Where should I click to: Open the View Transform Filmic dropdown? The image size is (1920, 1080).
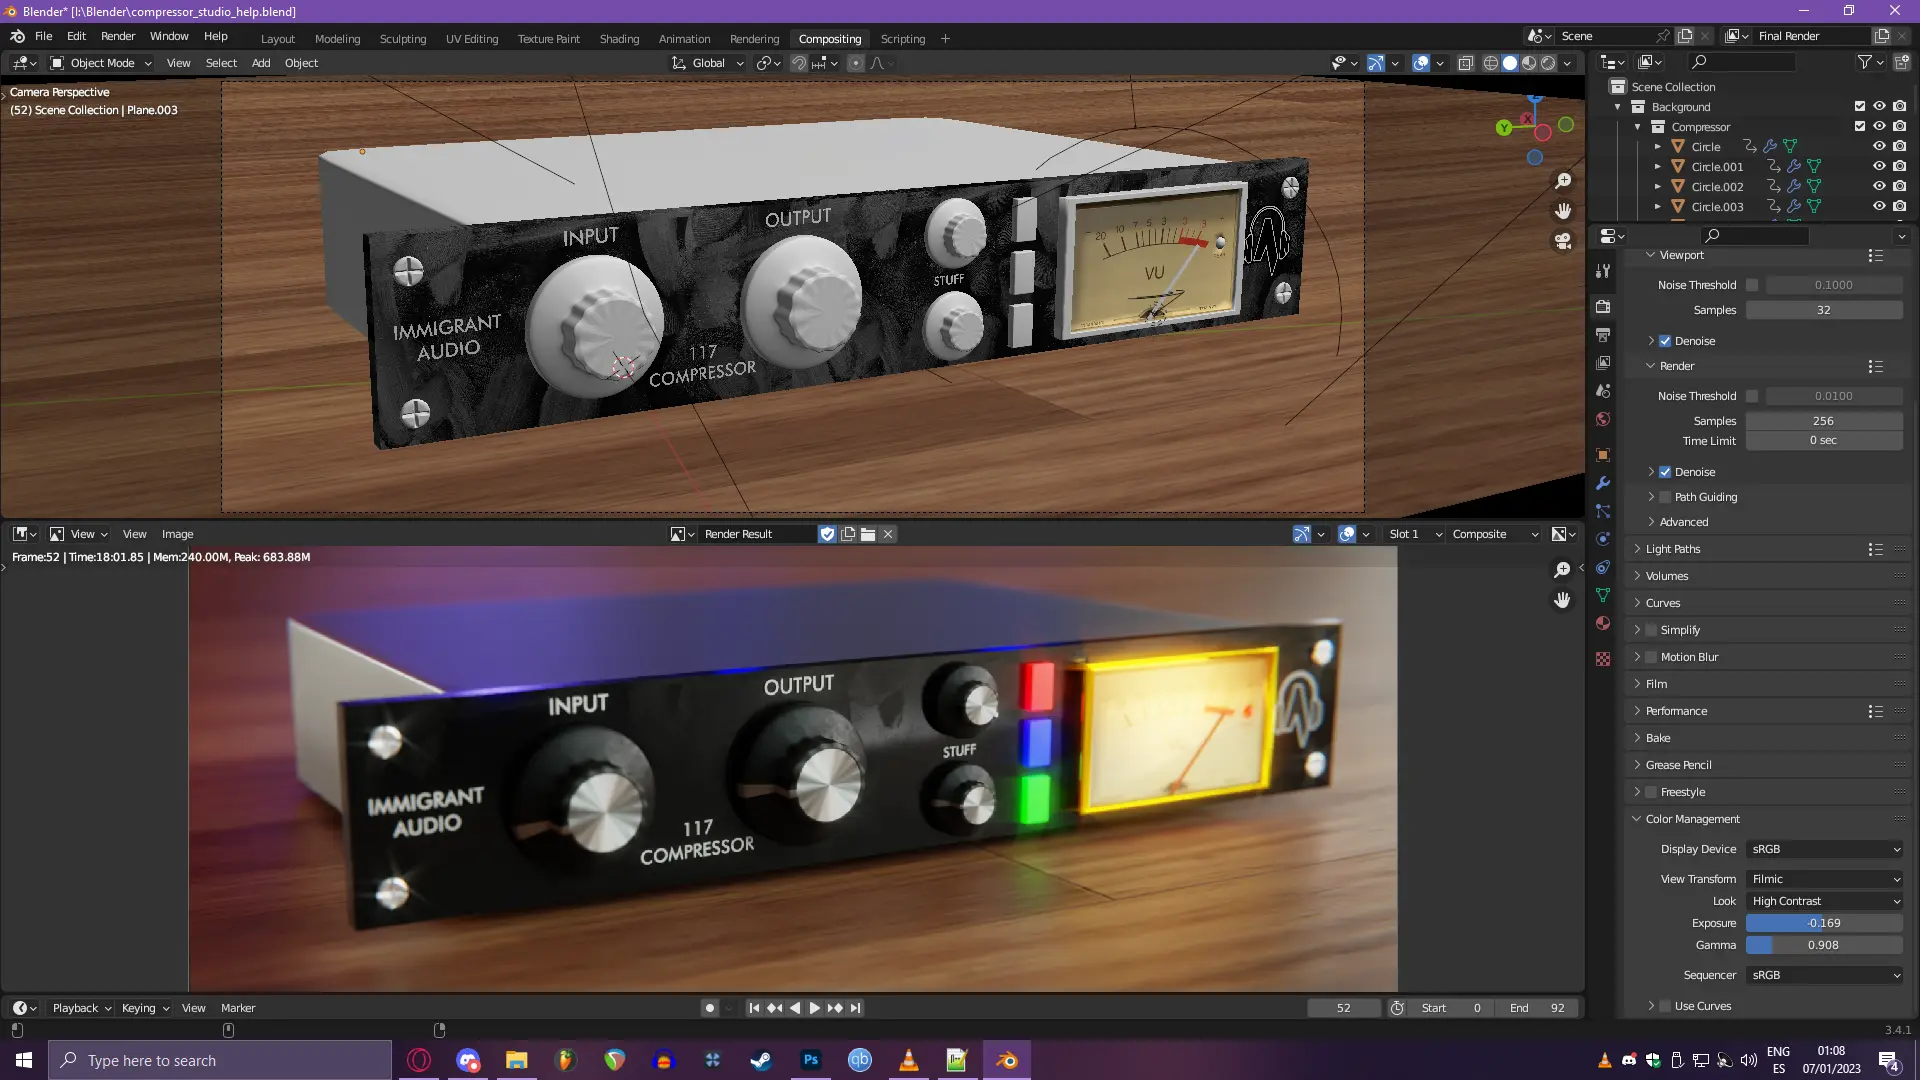click(x=1825, y=879)
